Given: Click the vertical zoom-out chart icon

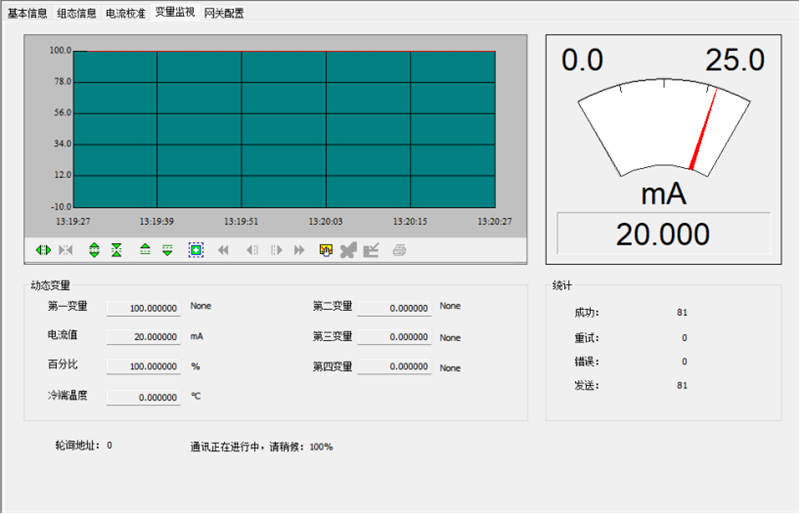Looking at the screenshot, I should point(117,250).
